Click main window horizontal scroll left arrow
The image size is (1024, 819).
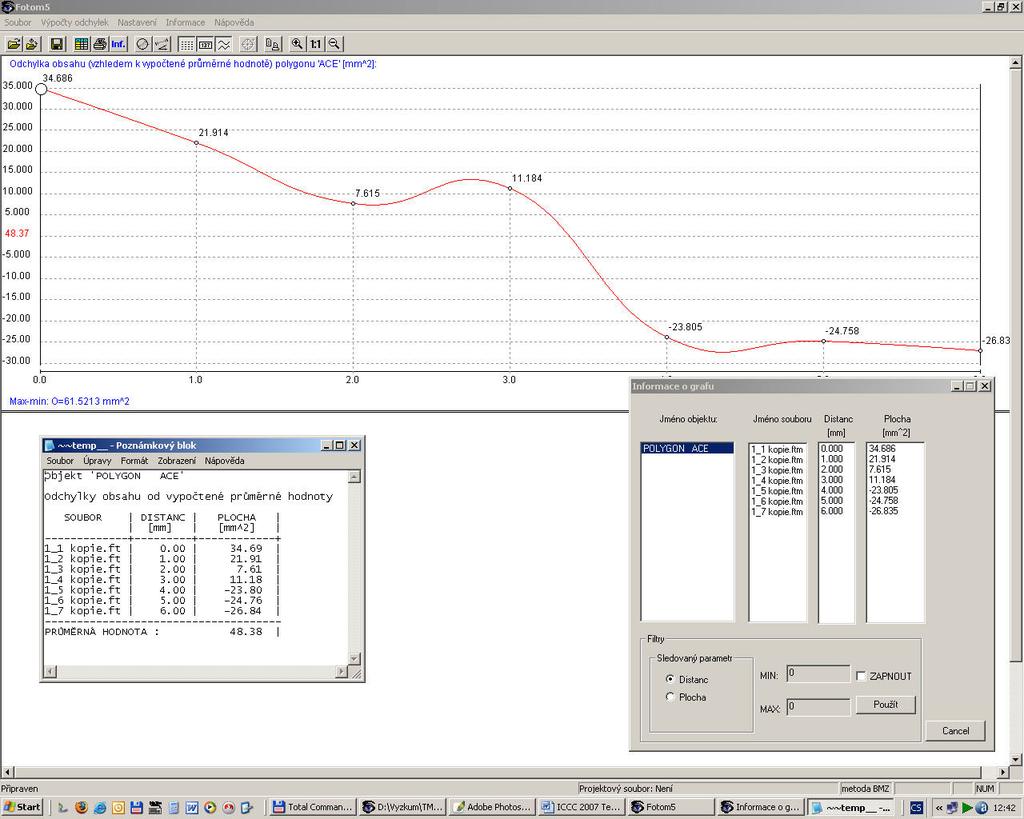pyautogui.click(x=7, y=772)
